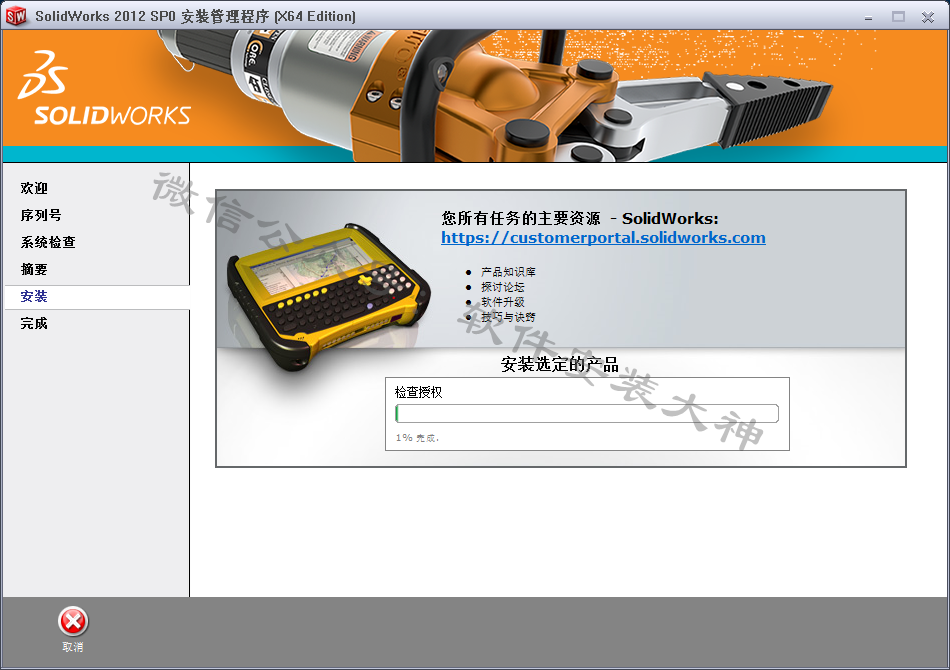Click the red cancel X icon
Image resolution: width=950 pixels, height=670 pixels.
(x=73, y=622)
